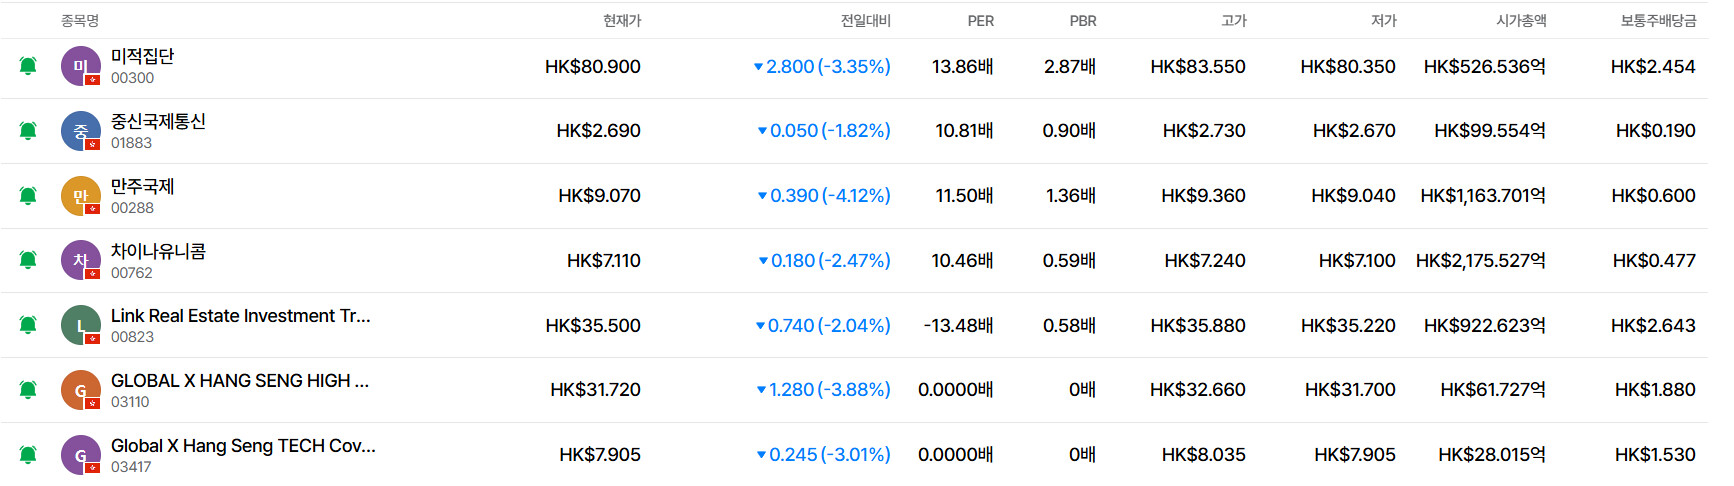Toggle the alert bell for 만주국제

click(x=28, y=196)
